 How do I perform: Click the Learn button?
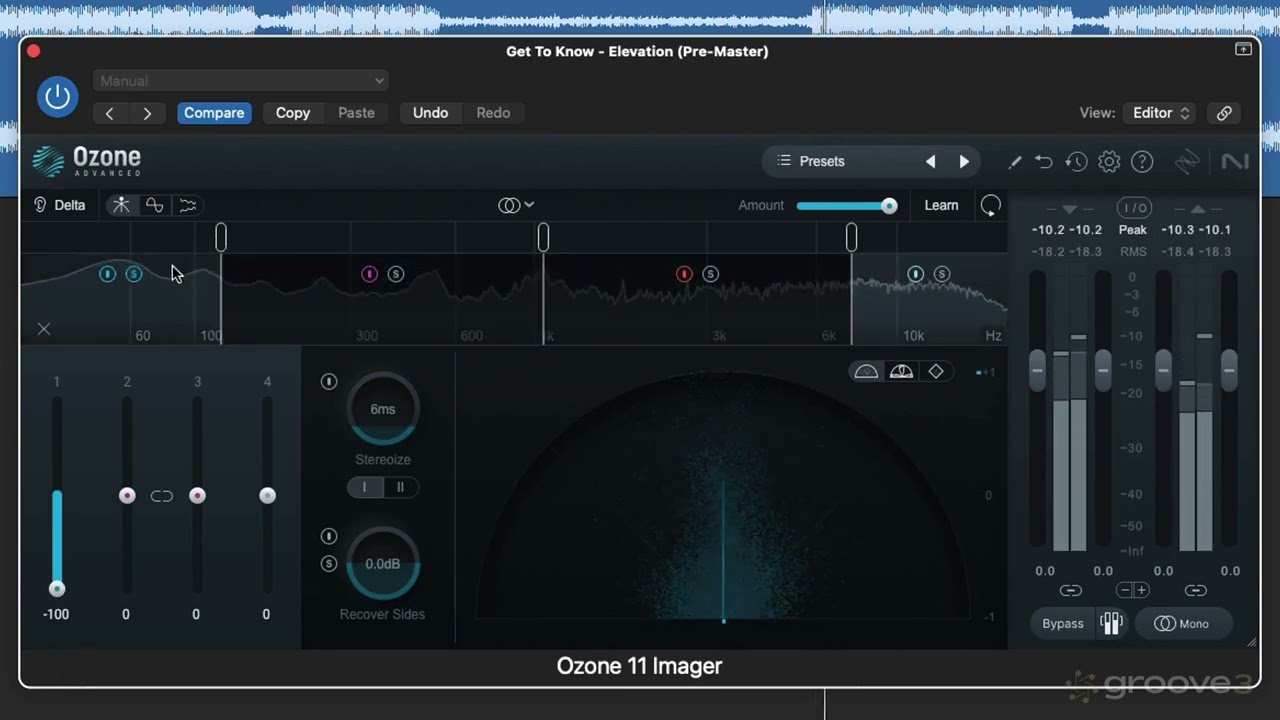coord(941,205)
